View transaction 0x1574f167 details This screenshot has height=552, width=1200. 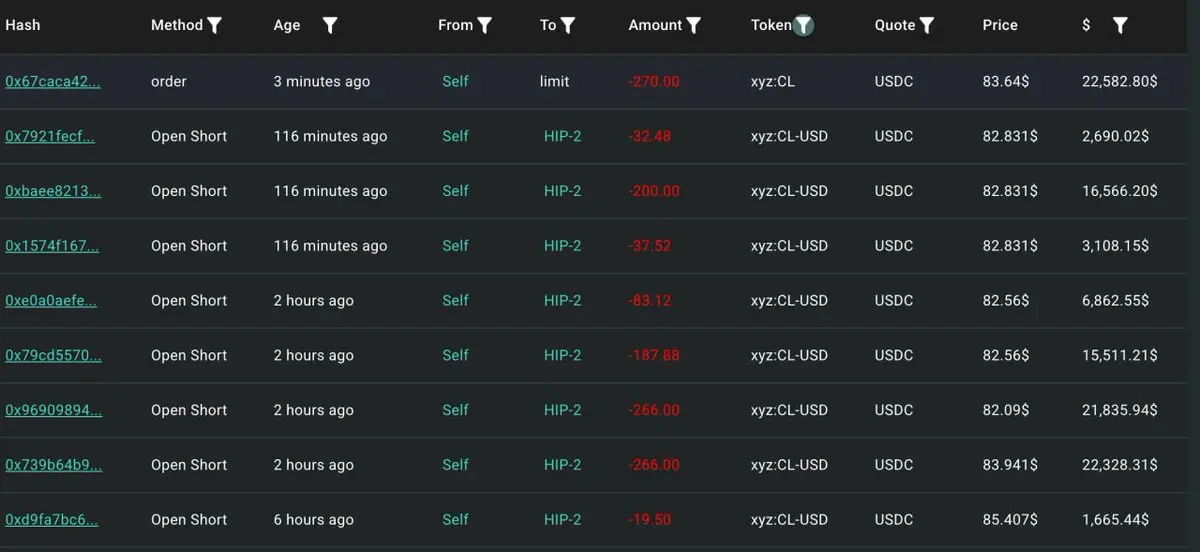[52, 246]
